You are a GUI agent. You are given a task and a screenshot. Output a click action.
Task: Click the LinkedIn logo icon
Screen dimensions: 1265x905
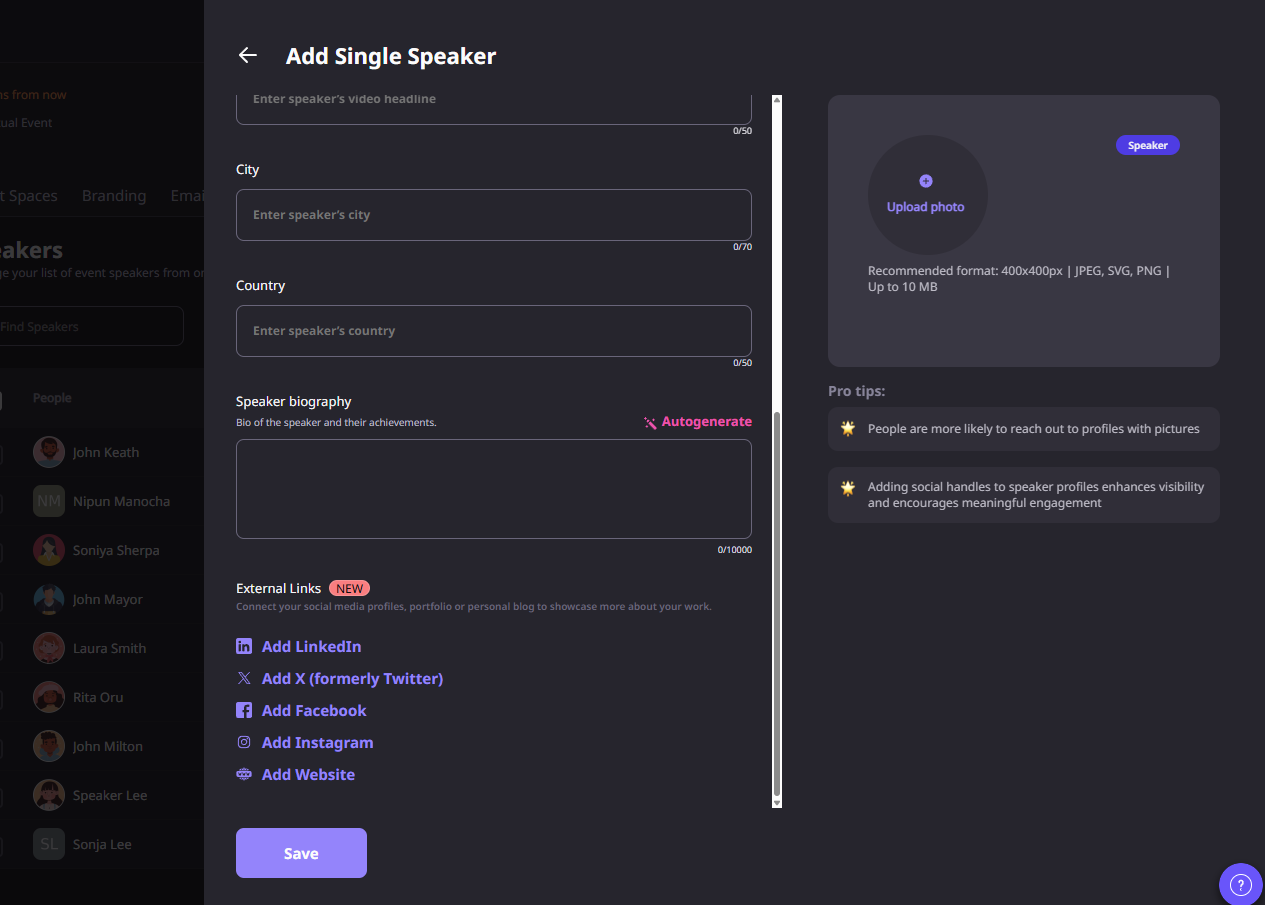coord(244,647)
